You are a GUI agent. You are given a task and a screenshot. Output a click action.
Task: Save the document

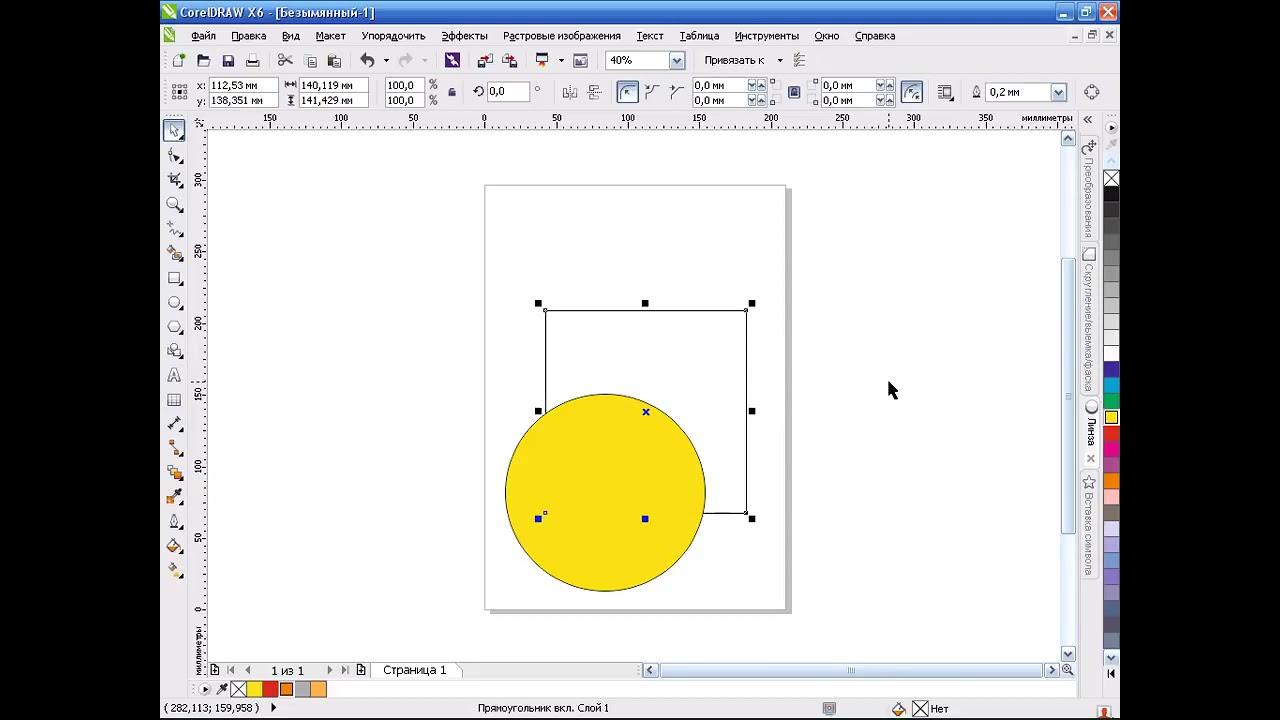point(228,61)
